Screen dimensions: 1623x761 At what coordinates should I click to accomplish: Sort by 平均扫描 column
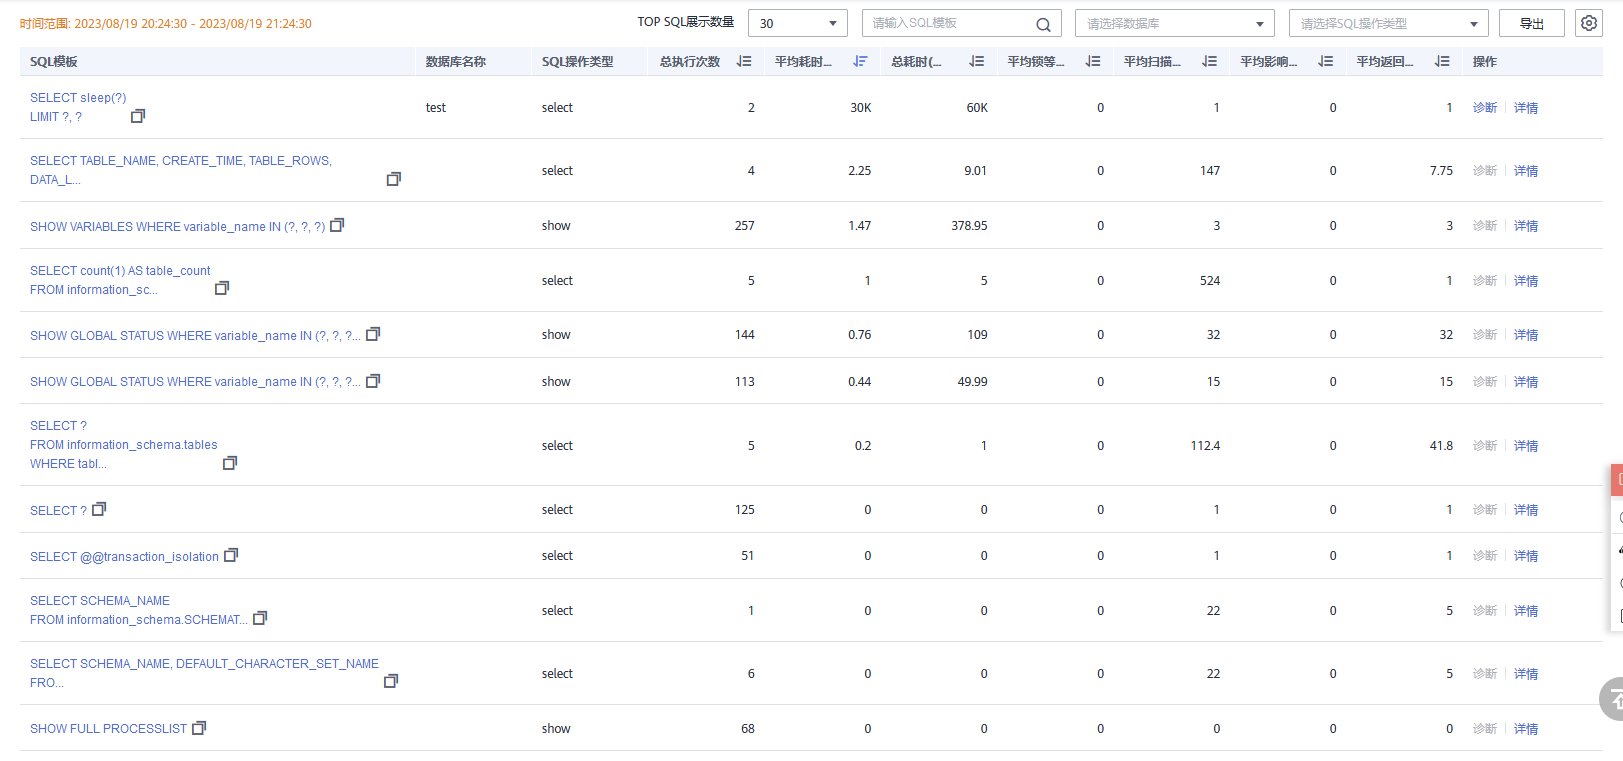1209,61
